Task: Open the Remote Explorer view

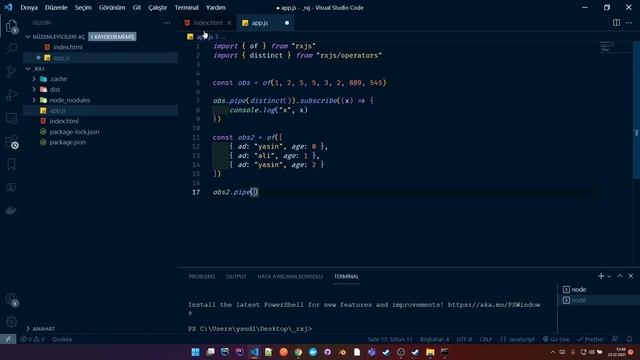Action: pyautogui.click(x=11, y=118)
